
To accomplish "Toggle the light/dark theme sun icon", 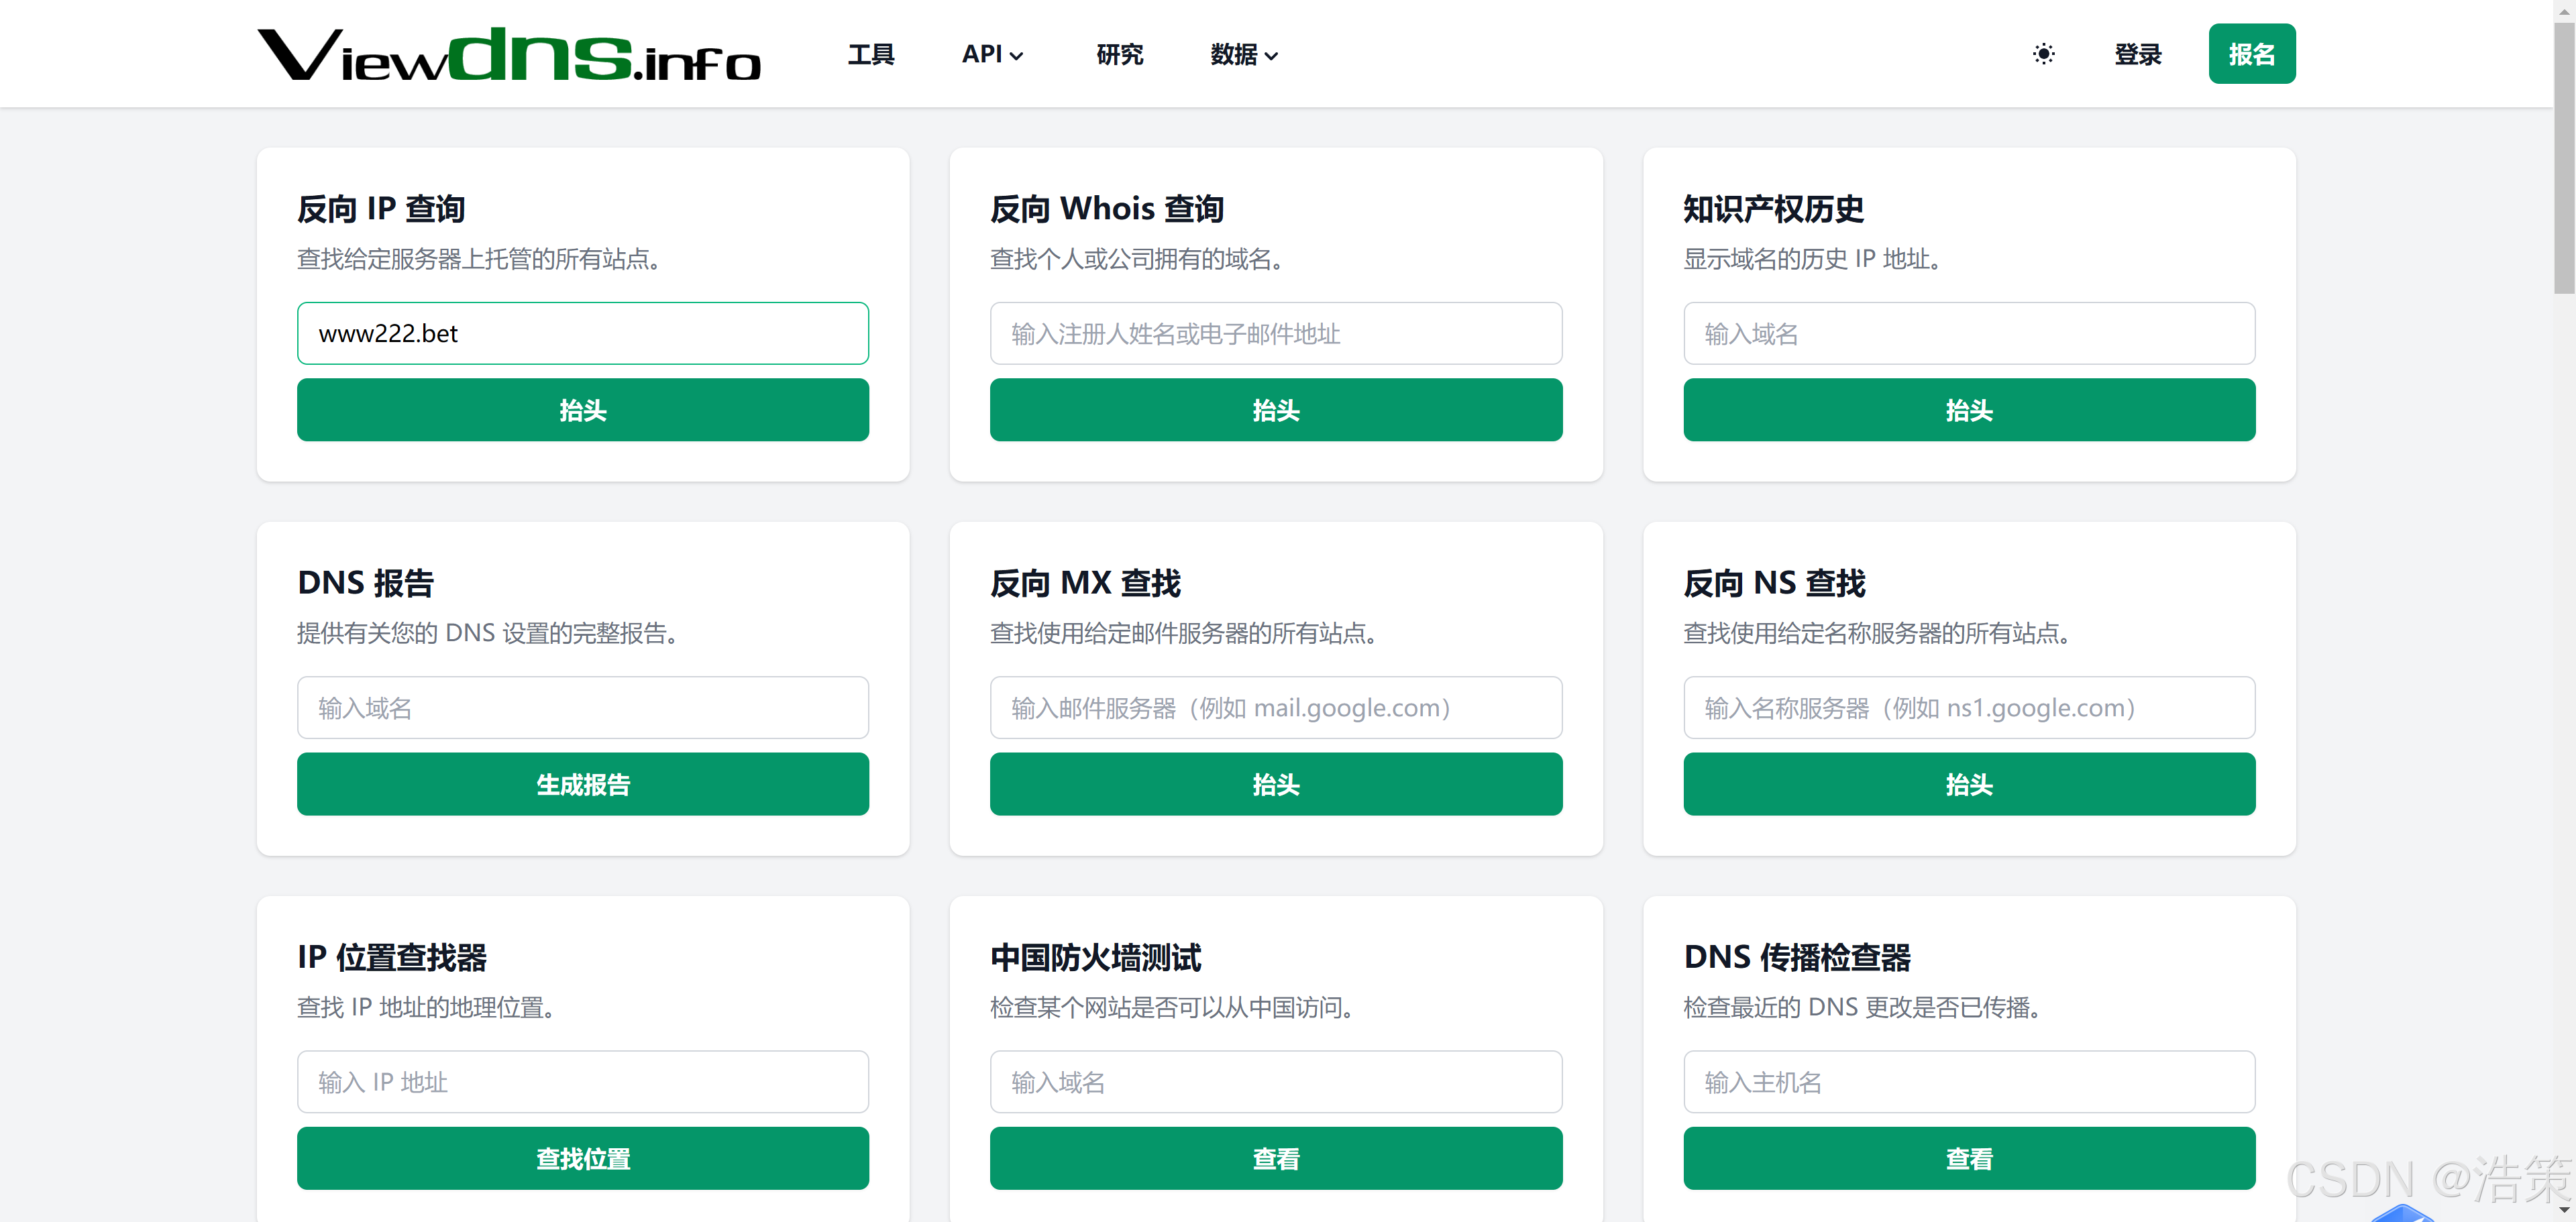I will 2043,54.
